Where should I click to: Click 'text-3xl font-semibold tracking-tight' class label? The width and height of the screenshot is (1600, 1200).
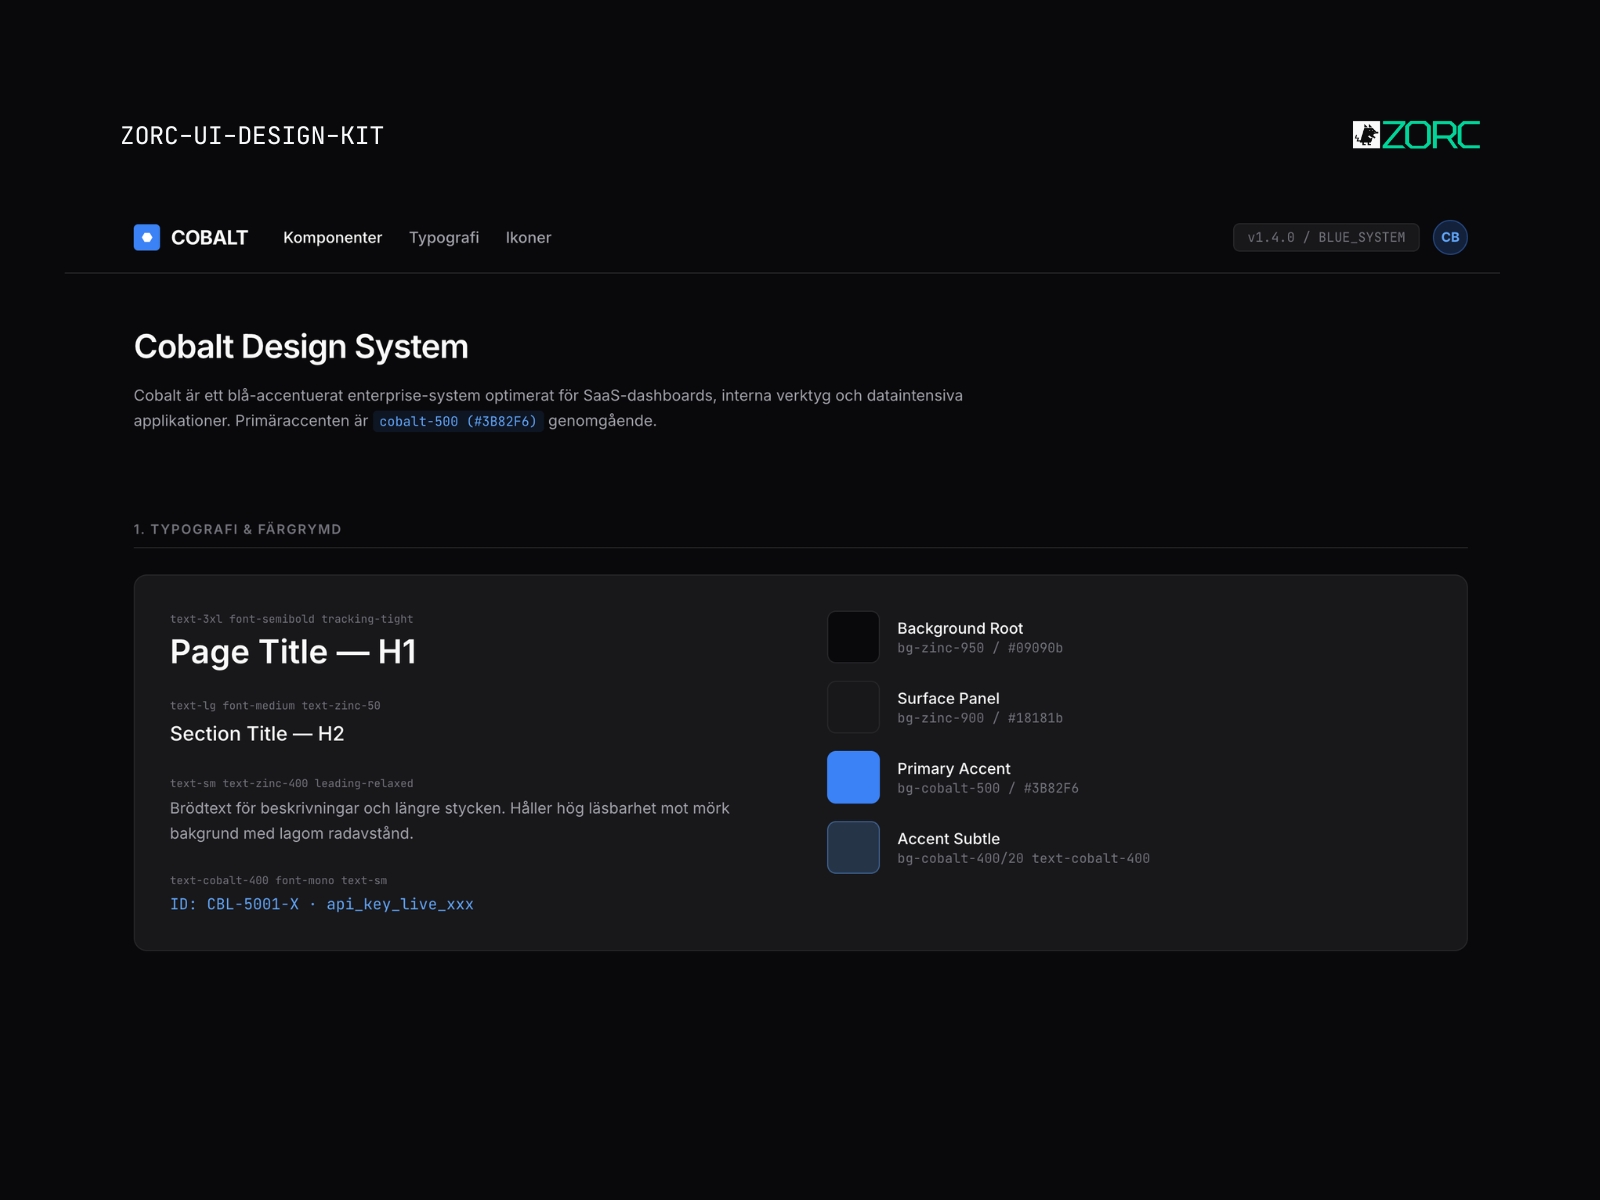pos(291,619)
